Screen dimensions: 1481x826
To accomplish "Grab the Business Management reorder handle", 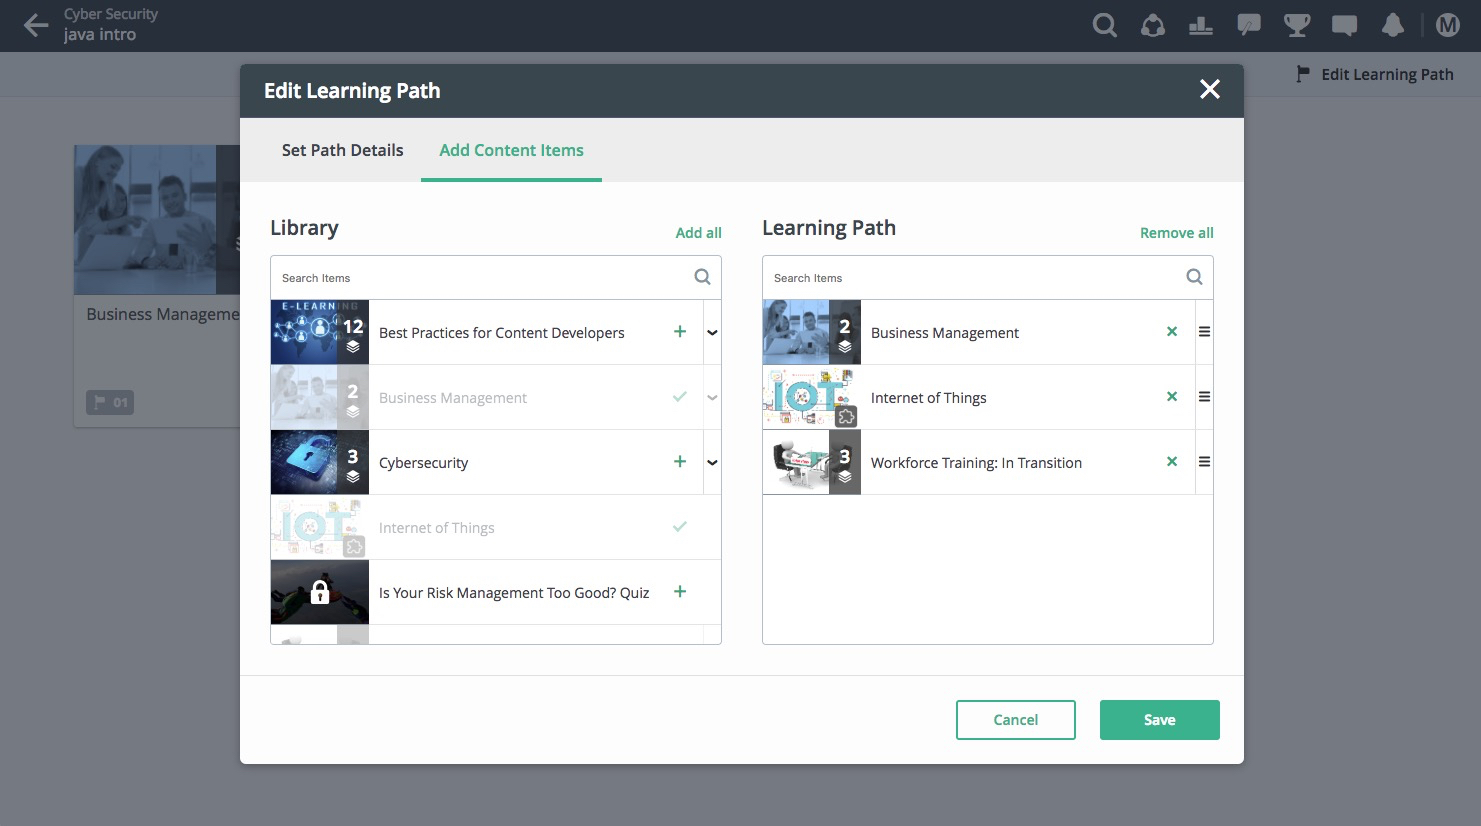I will [x=1204, y=332].
